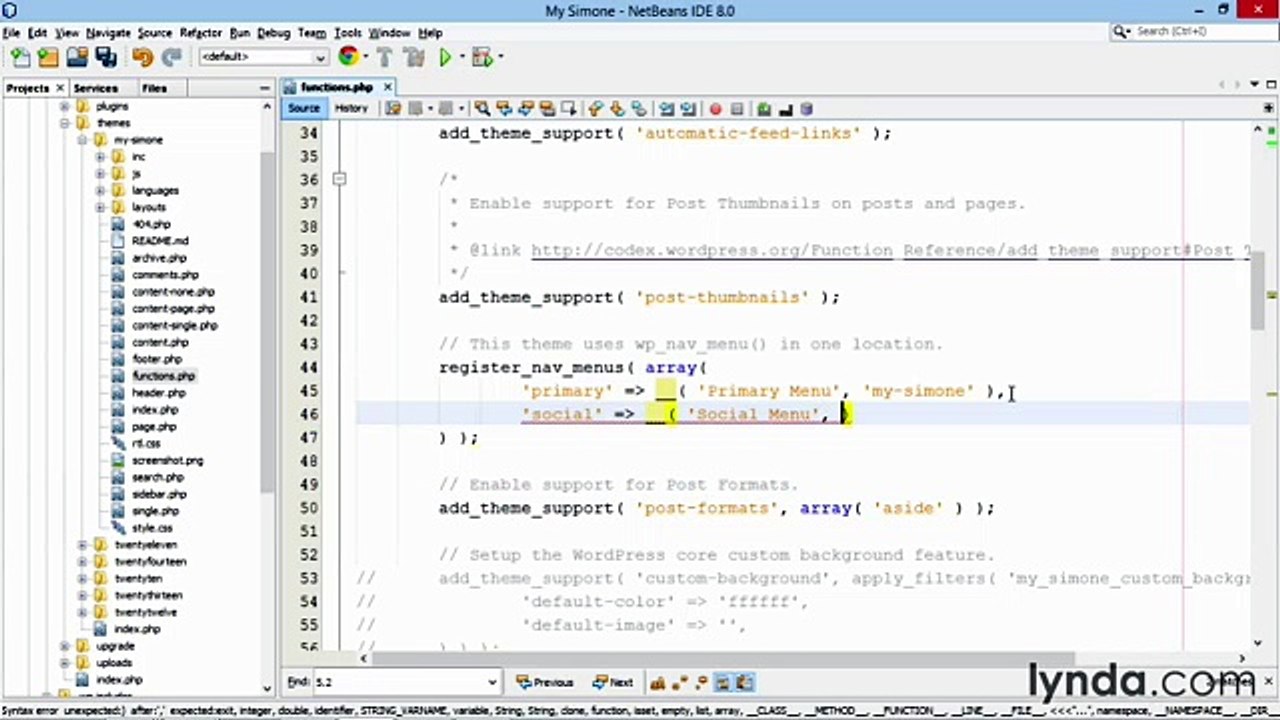Open the Refactor menu
This screenshot has width=1280, height=720.
pos(200,33)
